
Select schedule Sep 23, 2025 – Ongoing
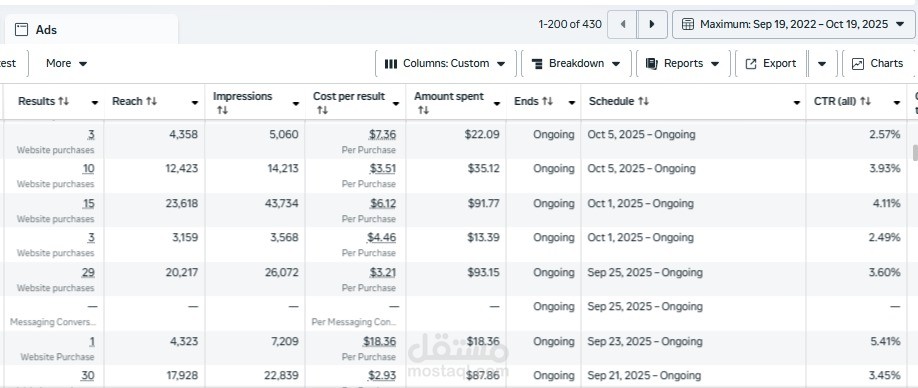click(x=645, y=341)
